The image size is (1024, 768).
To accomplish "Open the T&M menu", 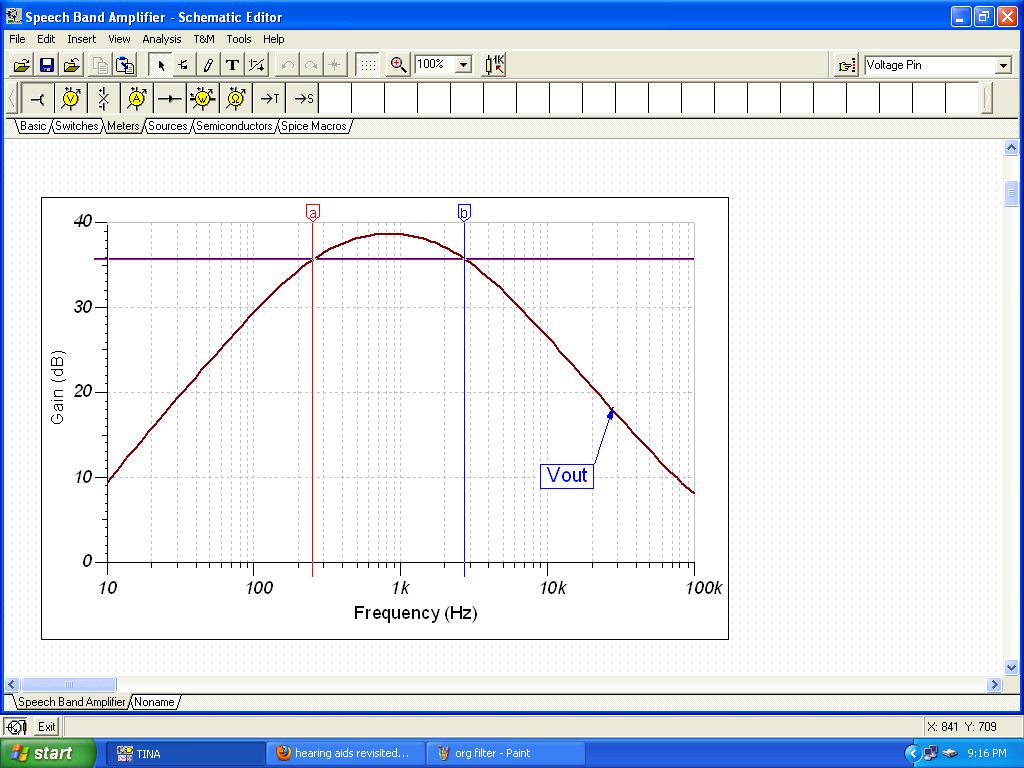I will tap(204, 39).
